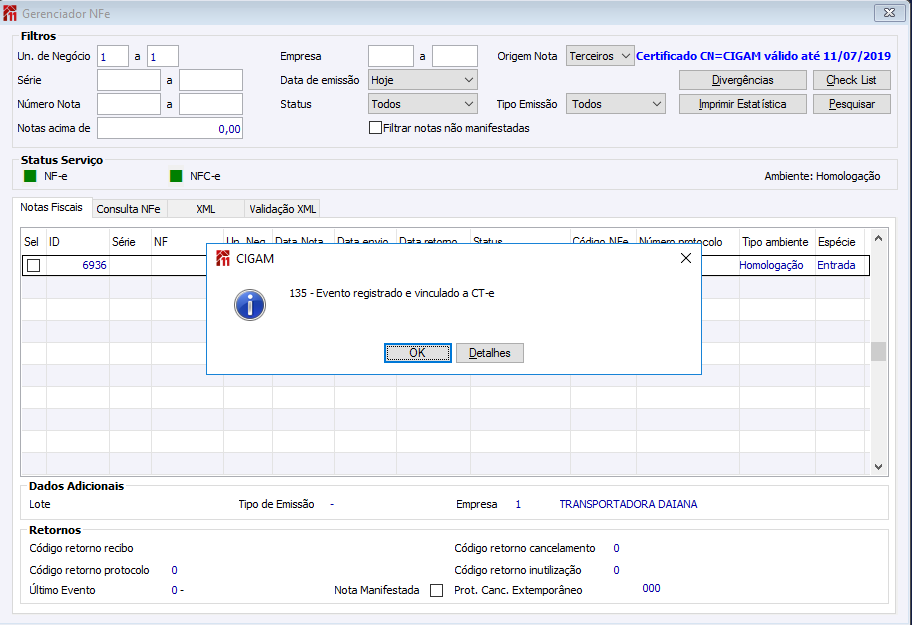Image resolution: width=912 pixels, height=625 pixels.
Task: Click the green NFC-e service status indicator
Action: pos(176,176)
